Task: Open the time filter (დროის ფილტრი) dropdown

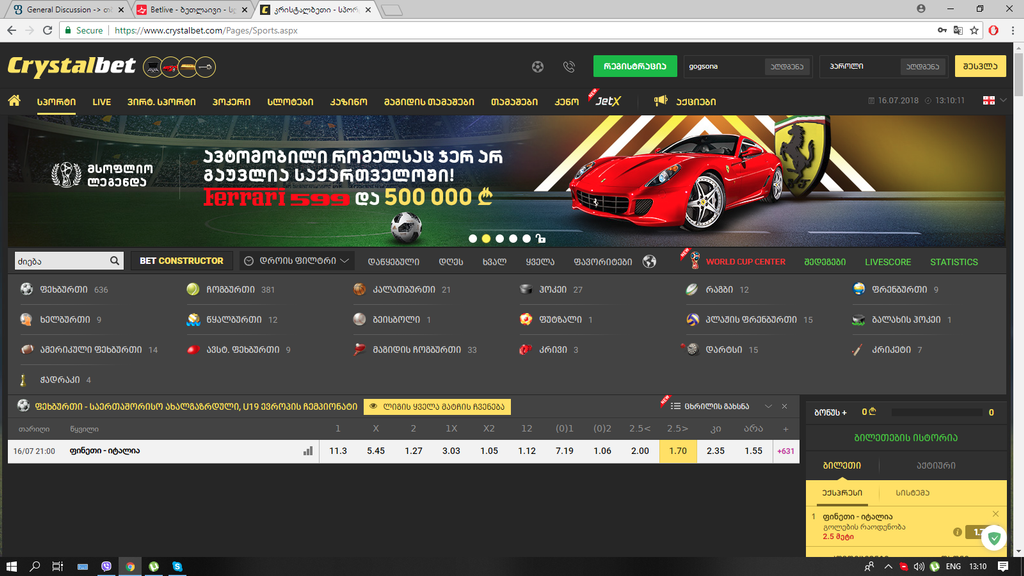Action: pyautogui.click(x=296, y=261)
